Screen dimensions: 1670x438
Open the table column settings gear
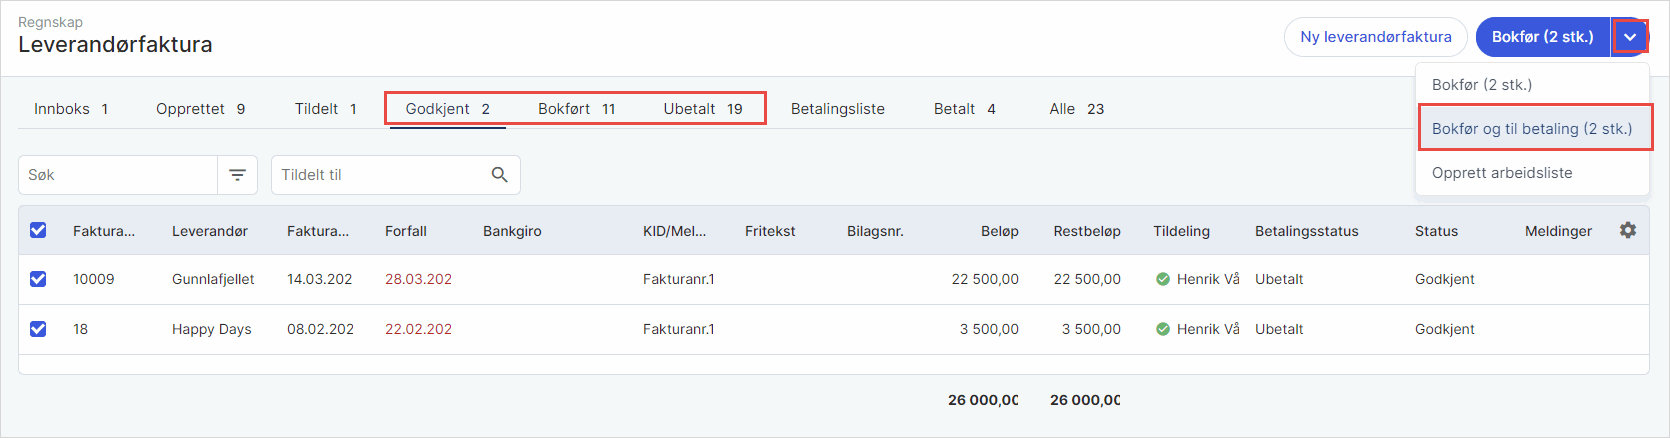point(1628,231)
